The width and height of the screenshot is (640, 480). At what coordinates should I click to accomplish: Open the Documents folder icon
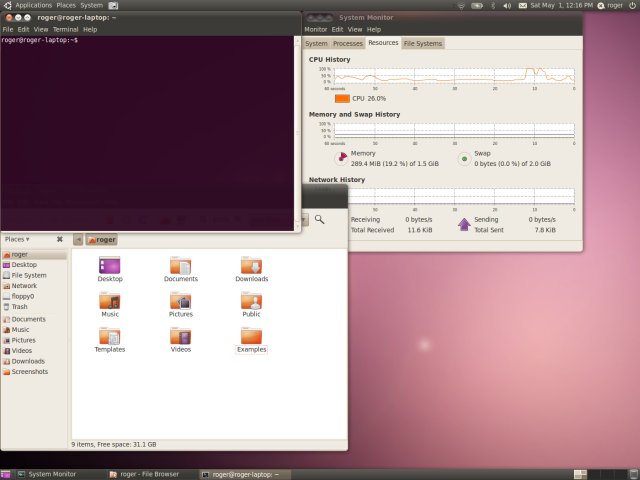[x=181, y=266]
